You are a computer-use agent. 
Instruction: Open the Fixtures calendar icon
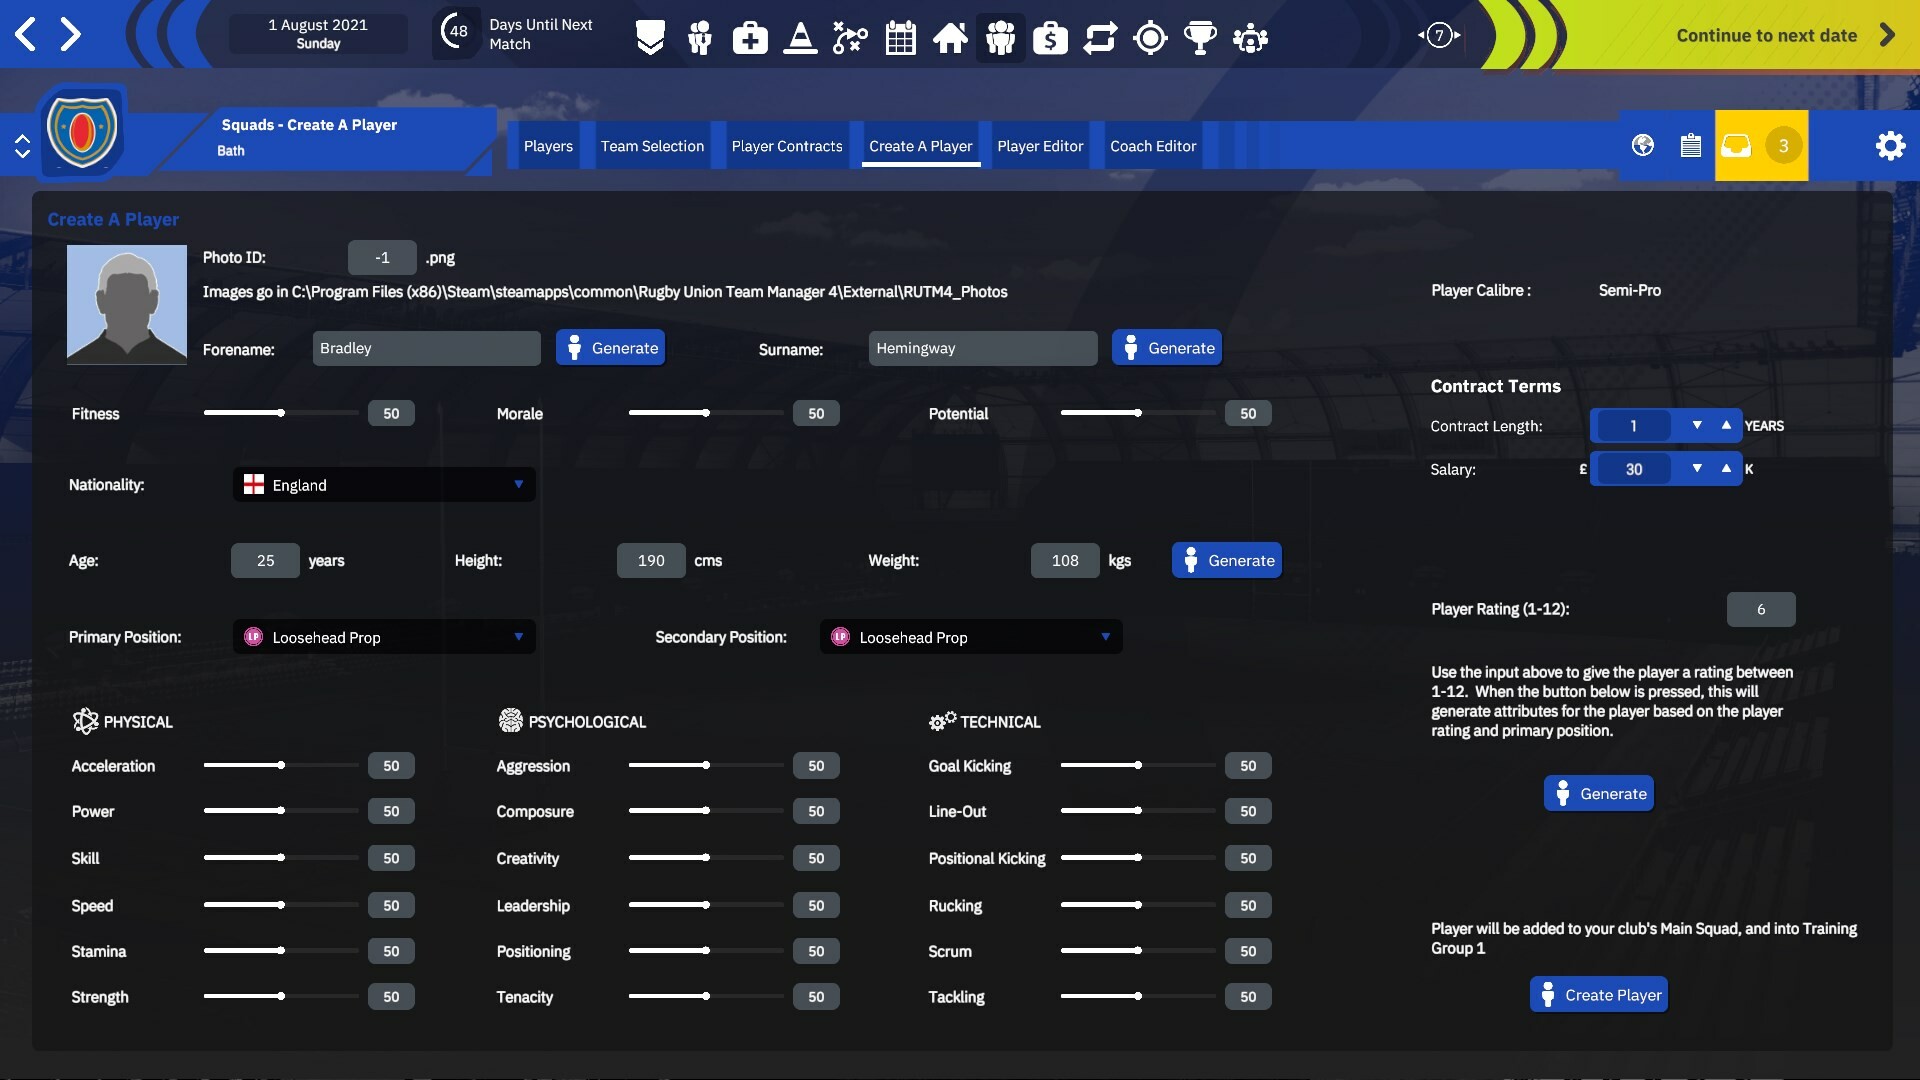coord(900,37)
